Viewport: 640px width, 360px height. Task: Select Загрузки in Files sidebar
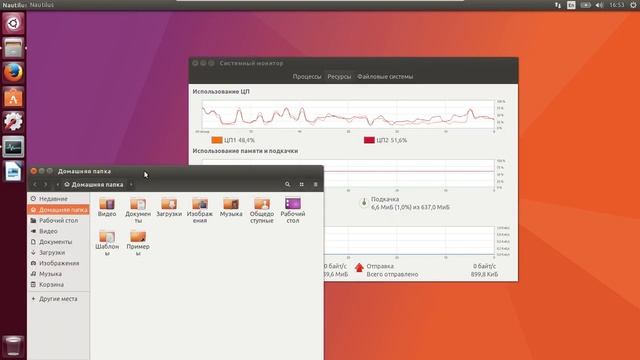[58, 252]
